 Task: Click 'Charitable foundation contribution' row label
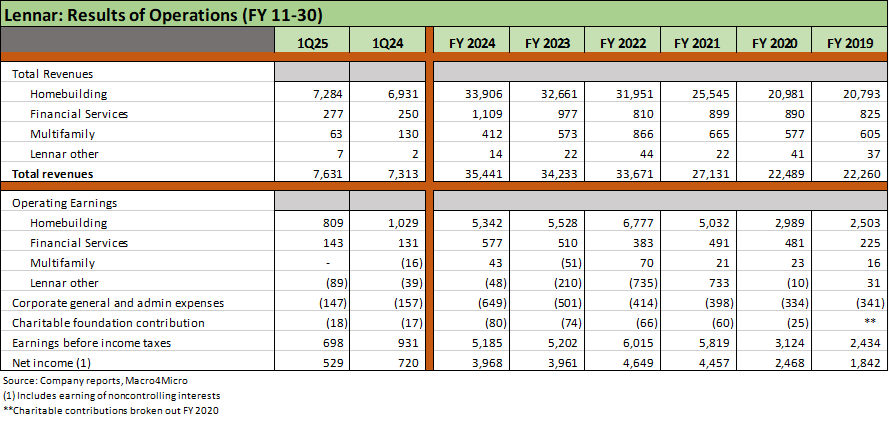point(108,323)
